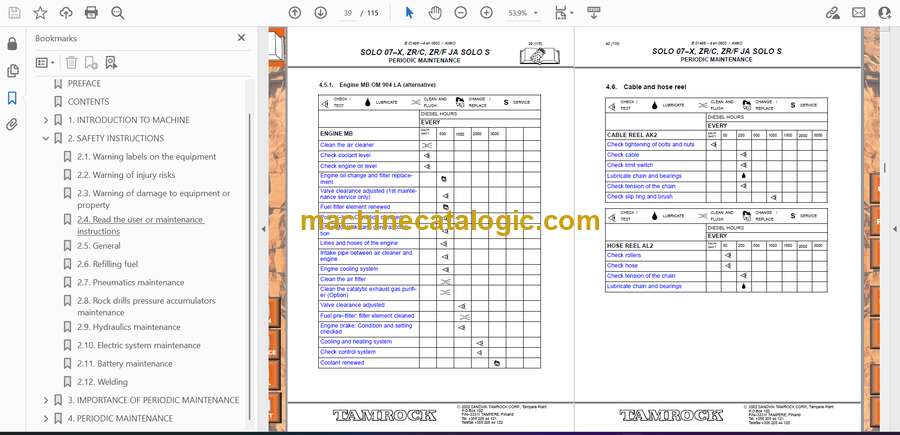Follow the 'Coolant renewed' link
Screen dimensions: 900x435
pos(342,363)
